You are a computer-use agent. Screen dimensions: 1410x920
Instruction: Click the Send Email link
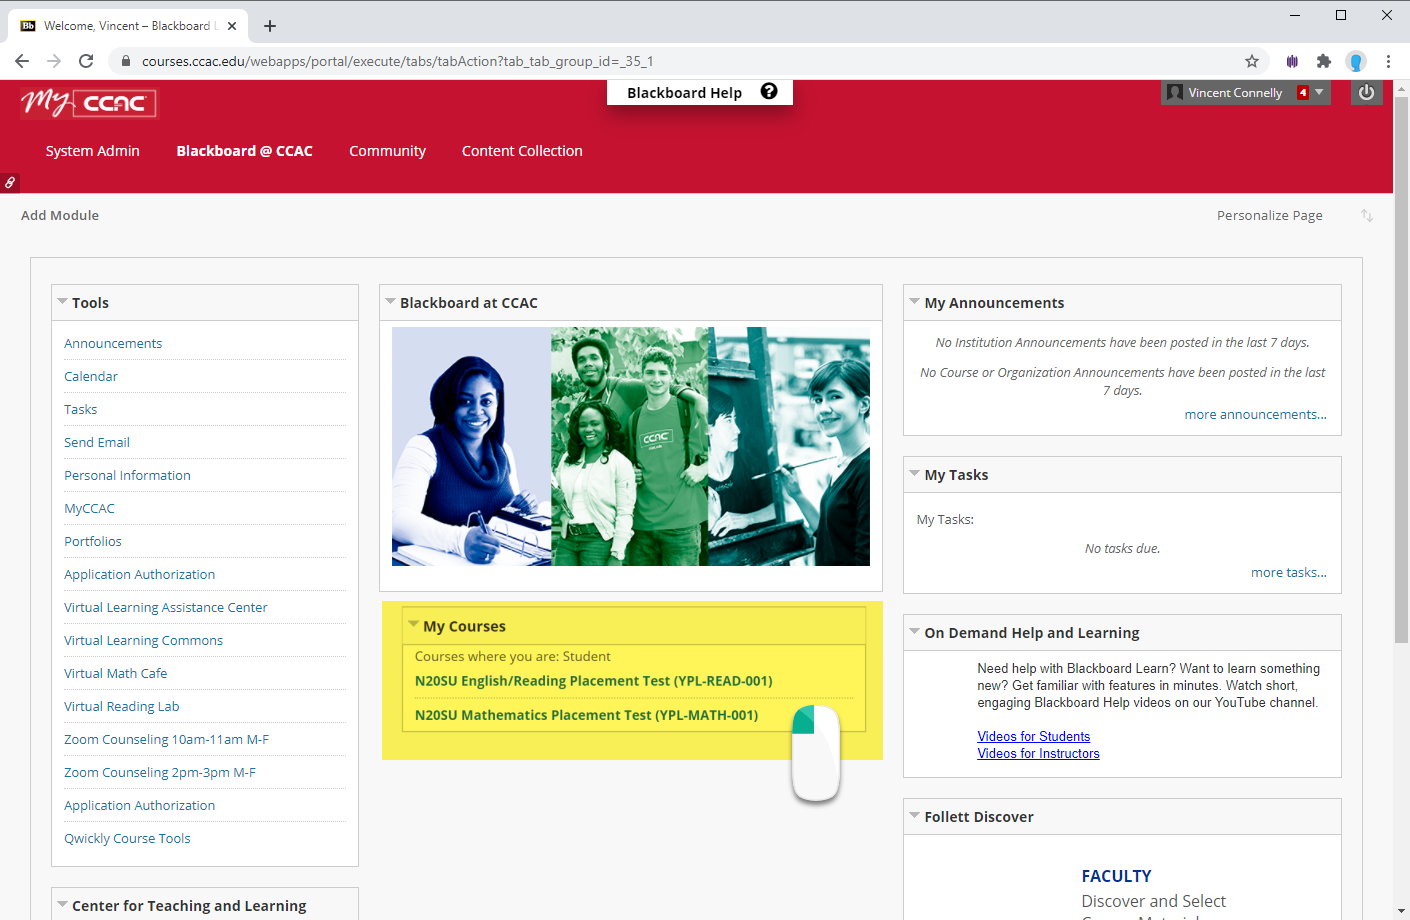[x=97, y=442]
